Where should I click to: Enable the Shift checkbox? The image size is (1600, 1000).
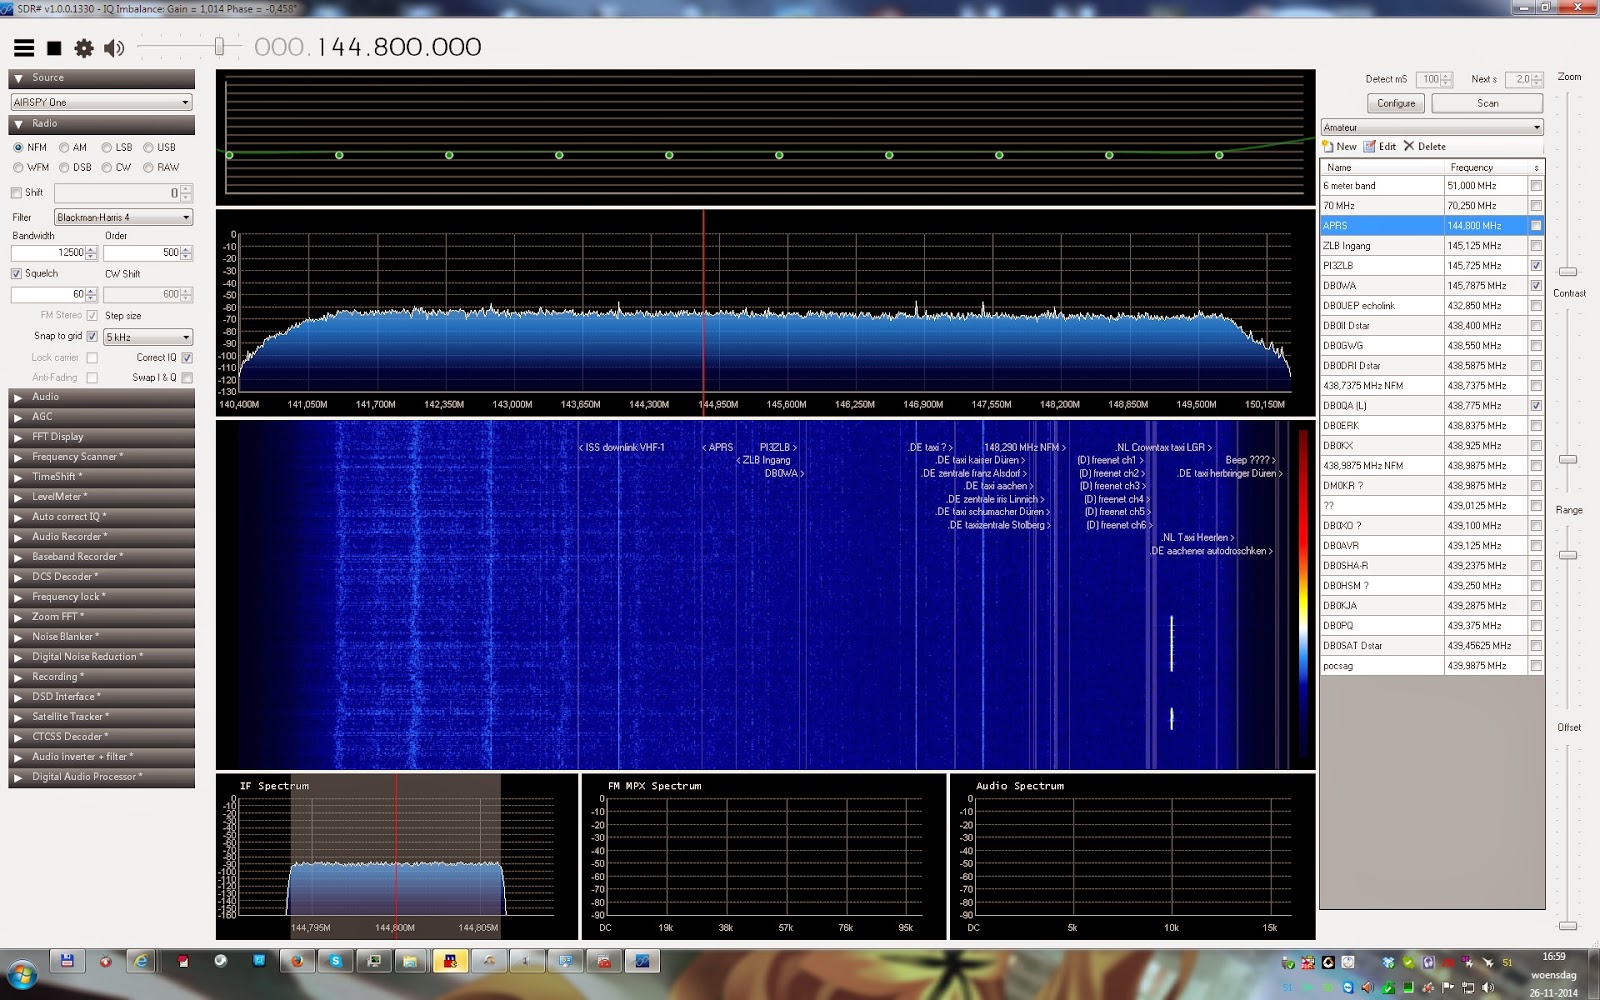click(16, 192)
